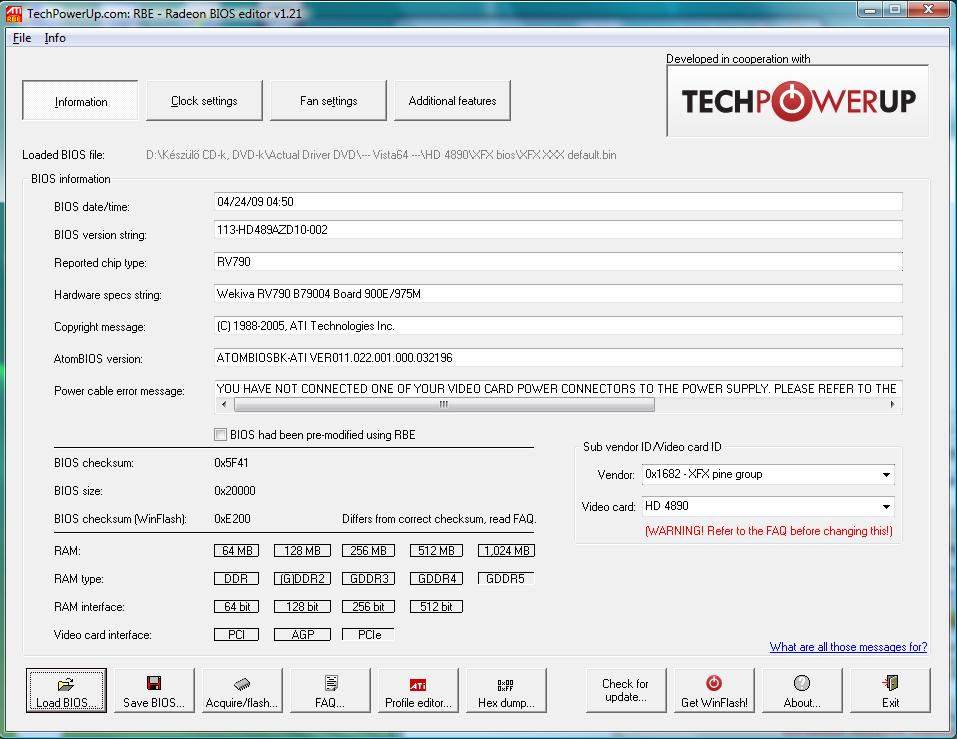Click 'Differs from correct checksum, read FAQ.' text
Screen dimensions: 957x739
tap(439, 519)
